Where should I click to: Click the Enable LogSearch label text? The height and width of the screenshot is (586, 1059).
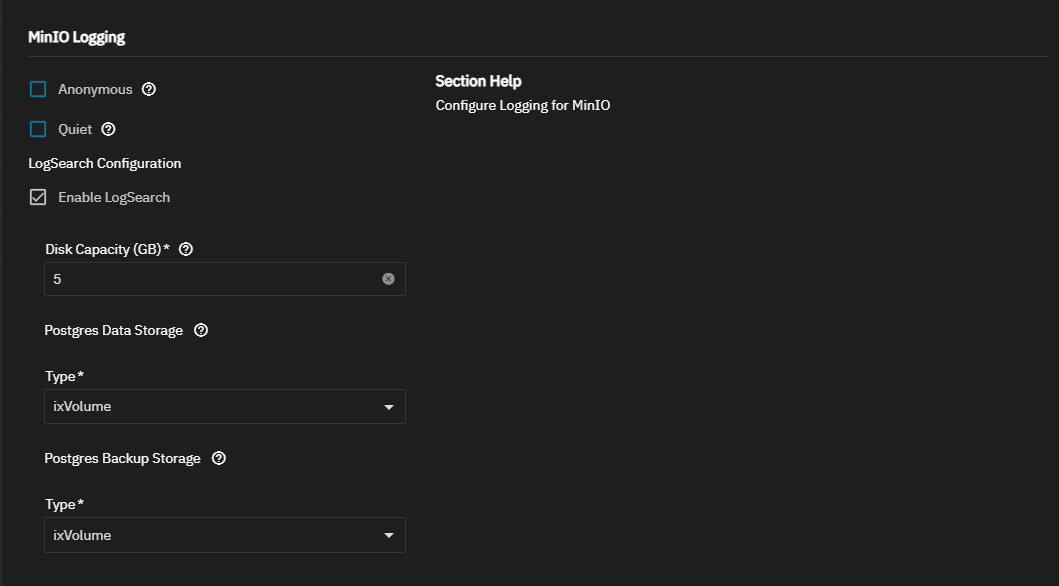[x=114, y=197]
